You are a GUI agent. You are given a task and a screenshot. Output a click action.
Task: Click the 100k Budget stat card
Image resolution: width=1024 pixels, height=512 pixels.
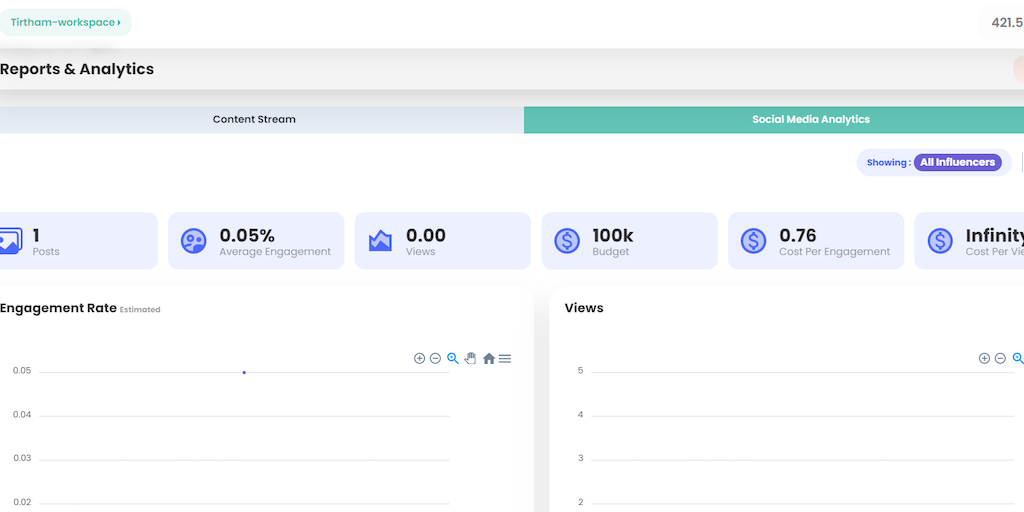[629, 241]
